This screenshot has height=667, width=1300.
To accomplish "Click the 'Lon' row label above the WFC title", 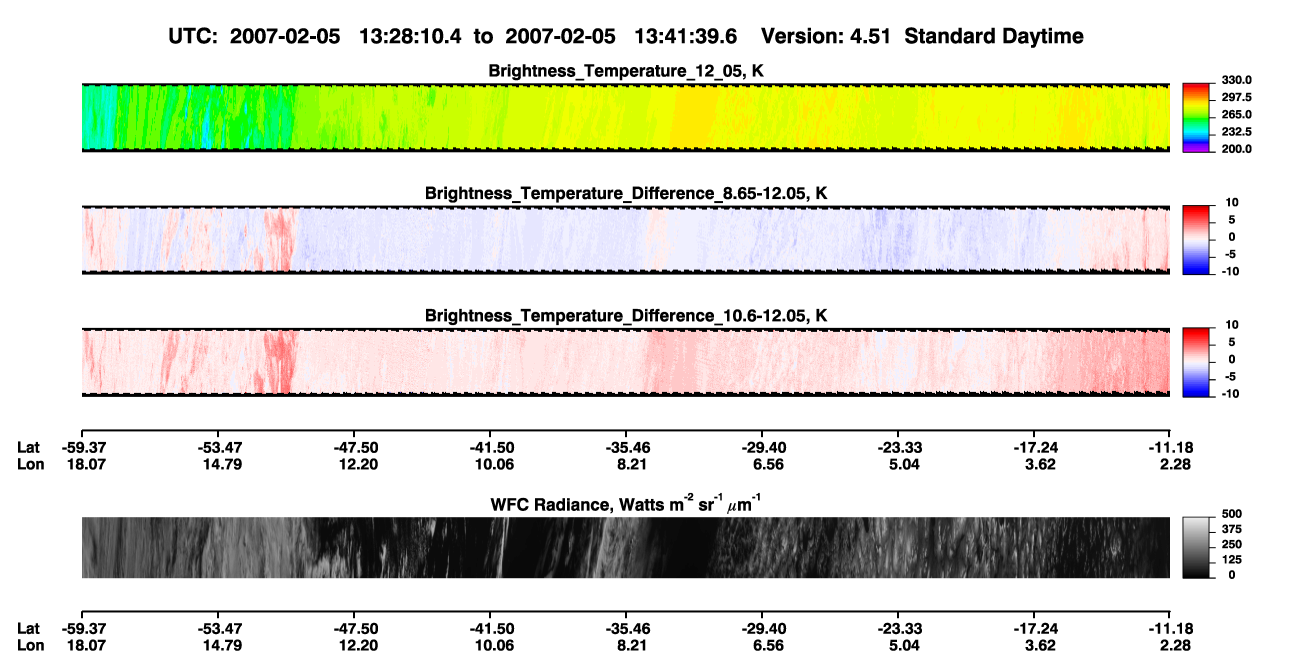I will coord(29,464).
